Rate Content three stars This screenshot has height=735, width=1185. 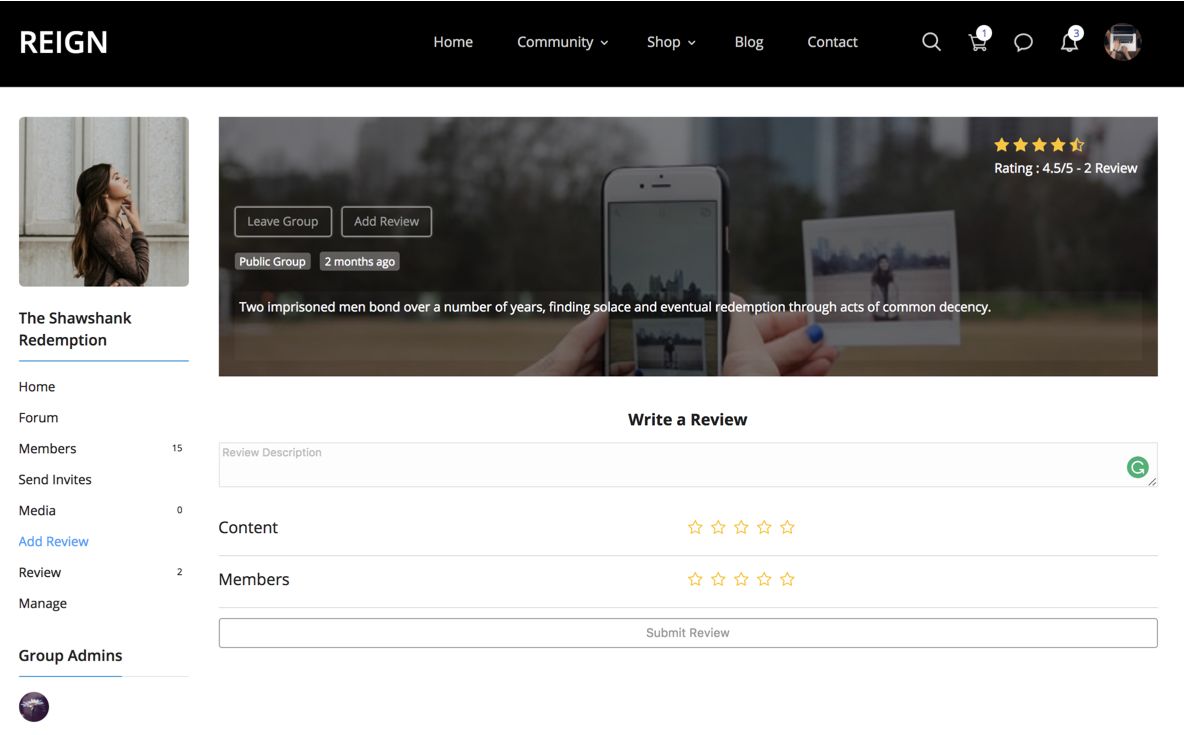click(x=741, y=527)
